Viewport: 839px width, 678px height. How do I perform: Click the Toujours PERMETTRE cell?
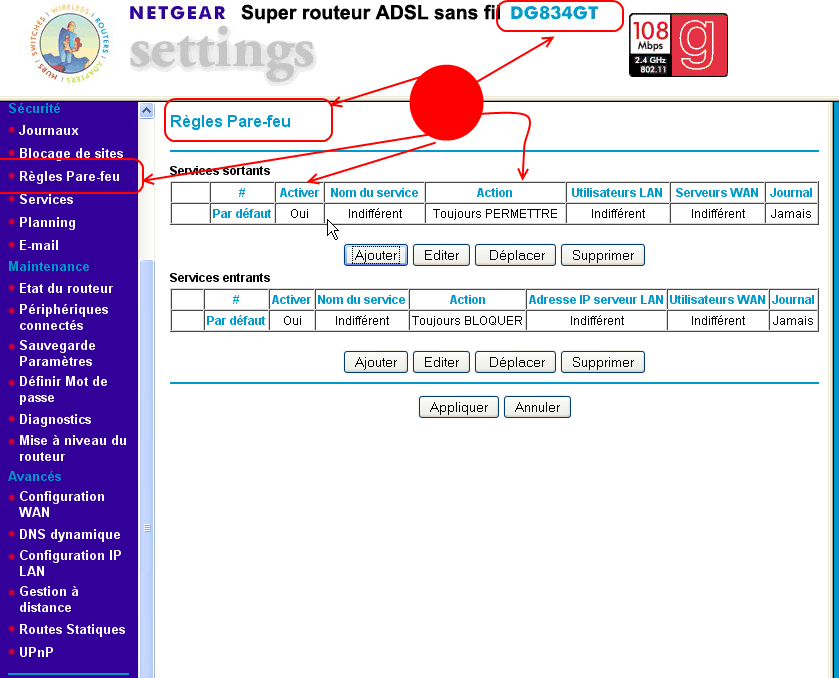click(x=495, y=214)
